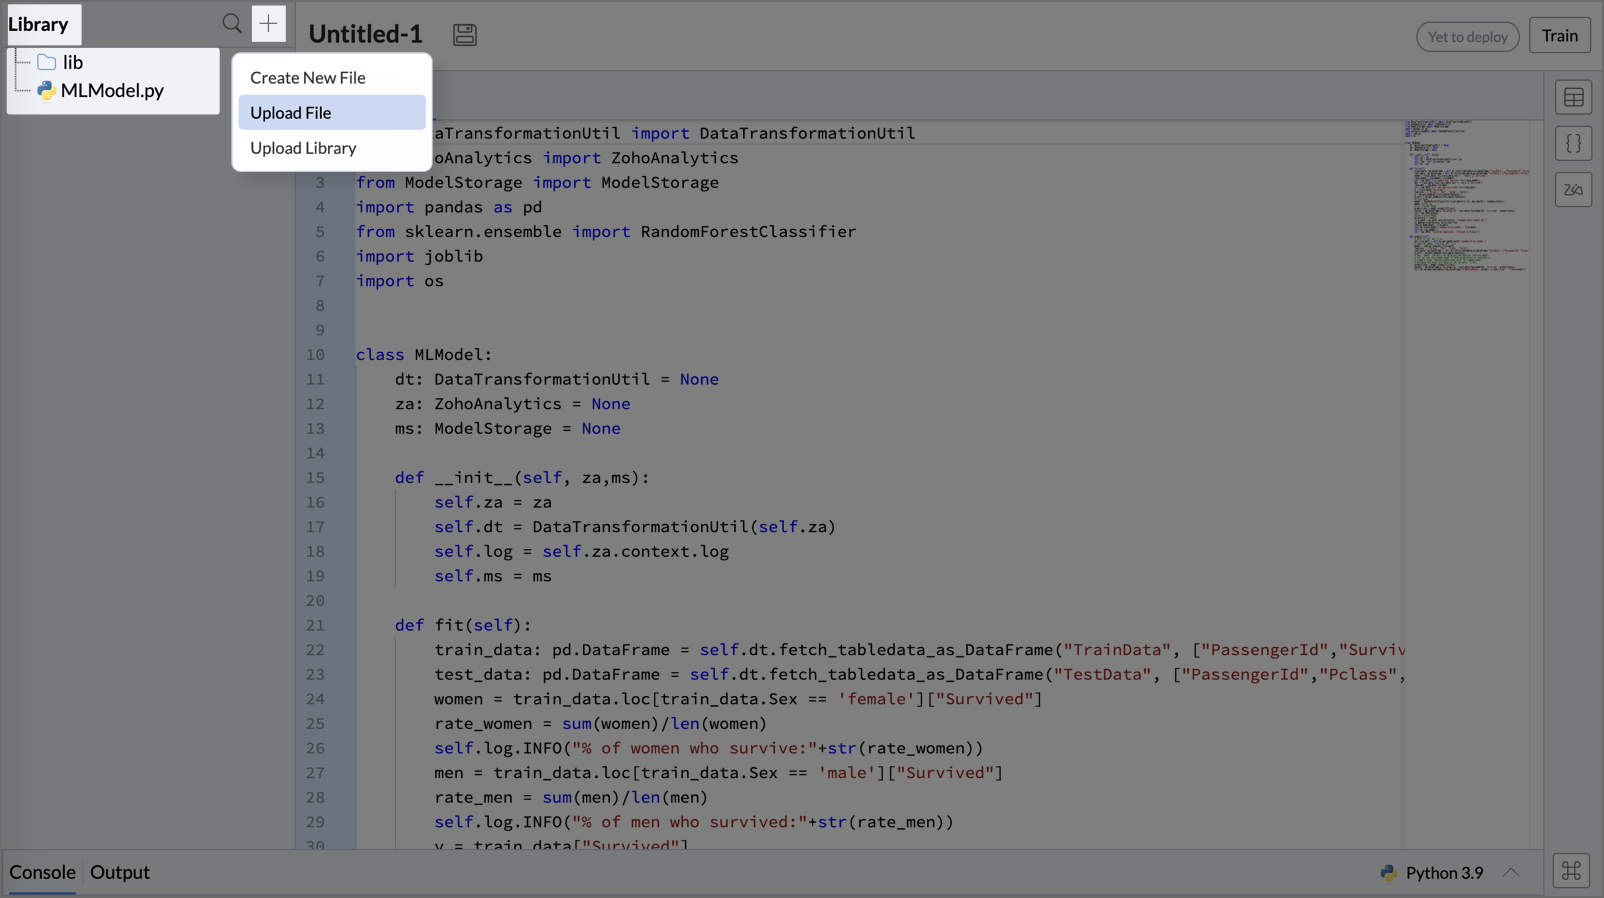Click line number 21 in gutter
The width and height of the screenshot is (1604, 898).
[315, 625]
